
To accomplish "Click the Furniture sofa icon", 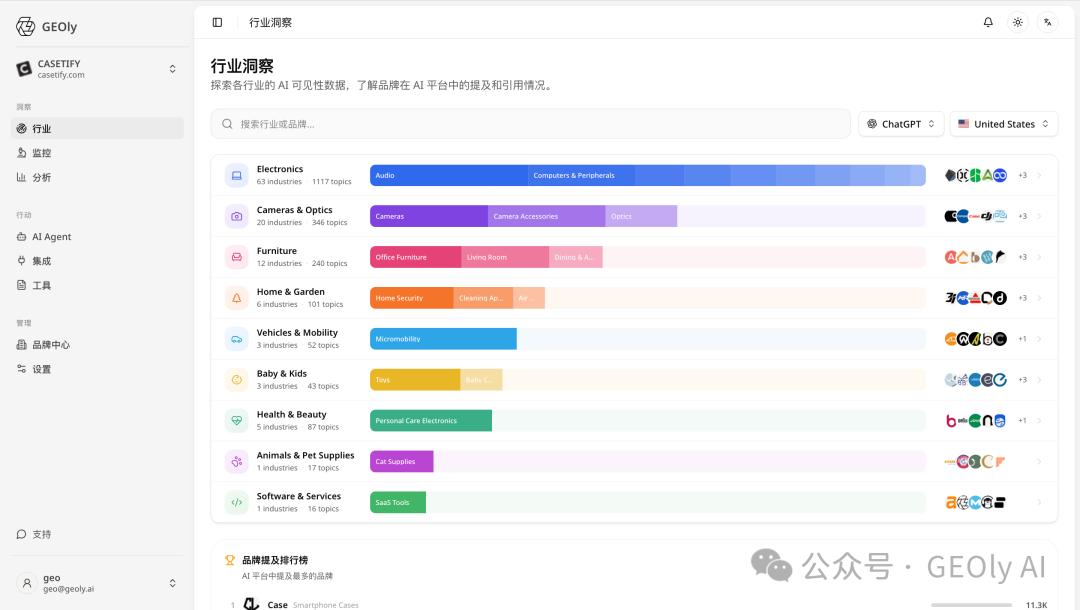I will [236, 257].
